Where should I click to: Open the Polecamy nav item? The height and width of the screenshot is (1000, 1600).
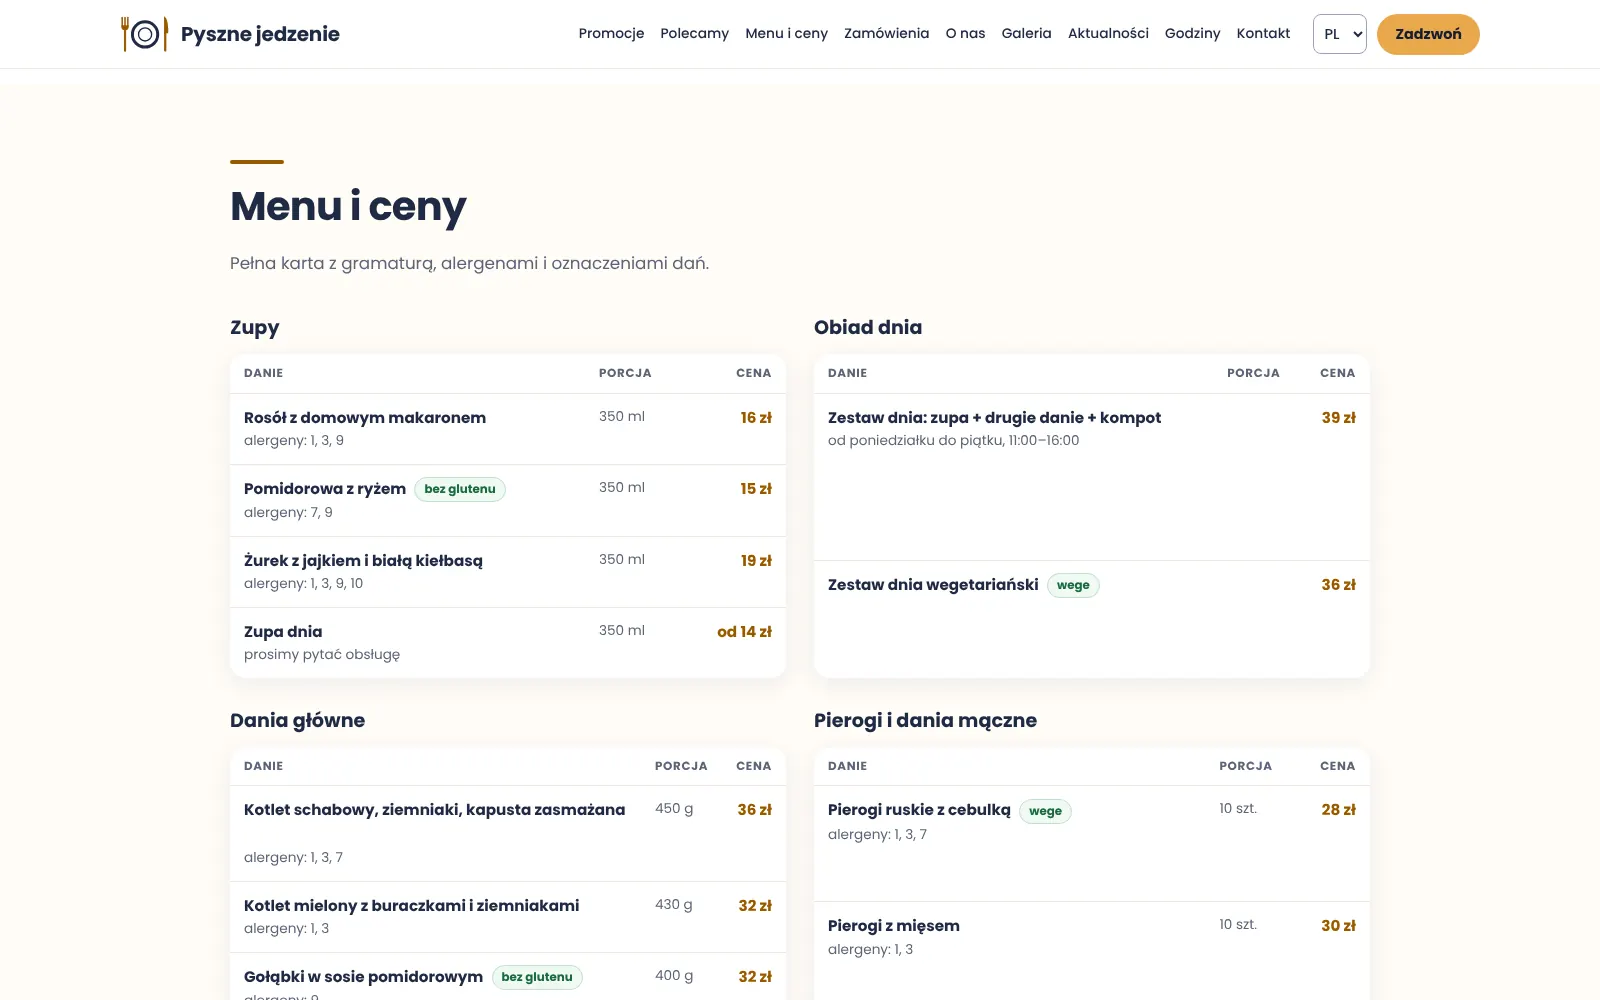click(694, 34)
